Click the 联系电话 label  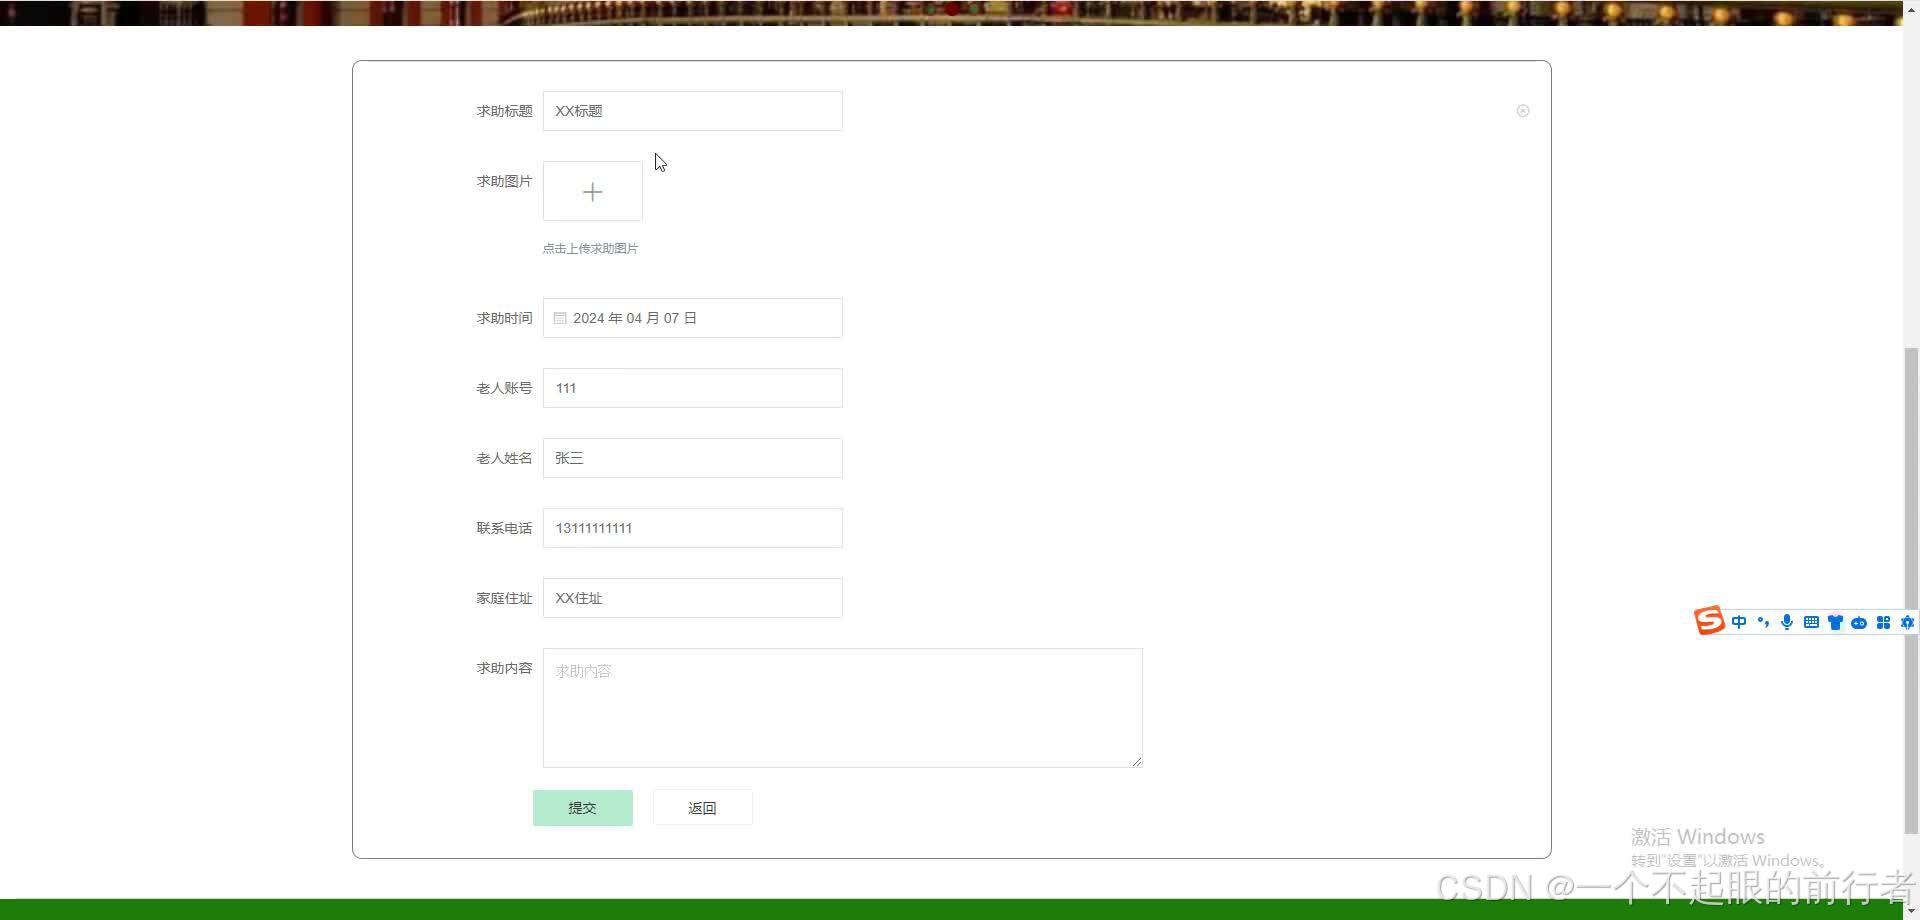point(504,528)
